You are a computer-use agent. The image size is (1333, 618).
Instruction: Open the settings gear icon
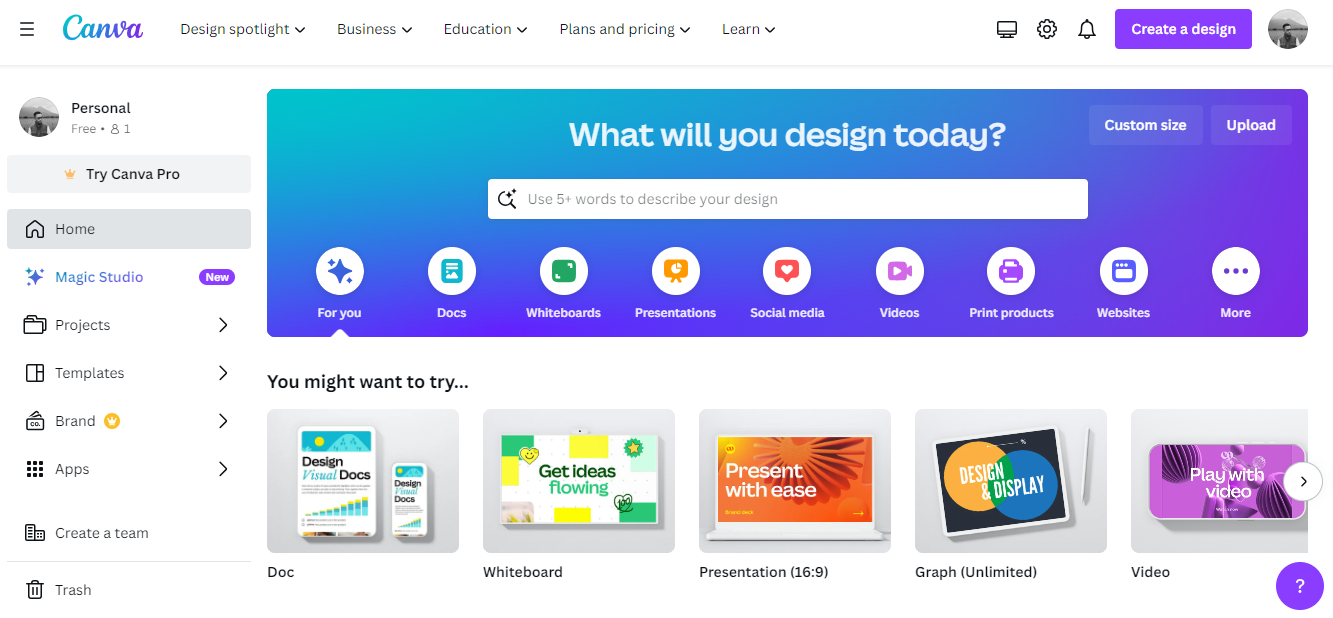[1047, 30]
